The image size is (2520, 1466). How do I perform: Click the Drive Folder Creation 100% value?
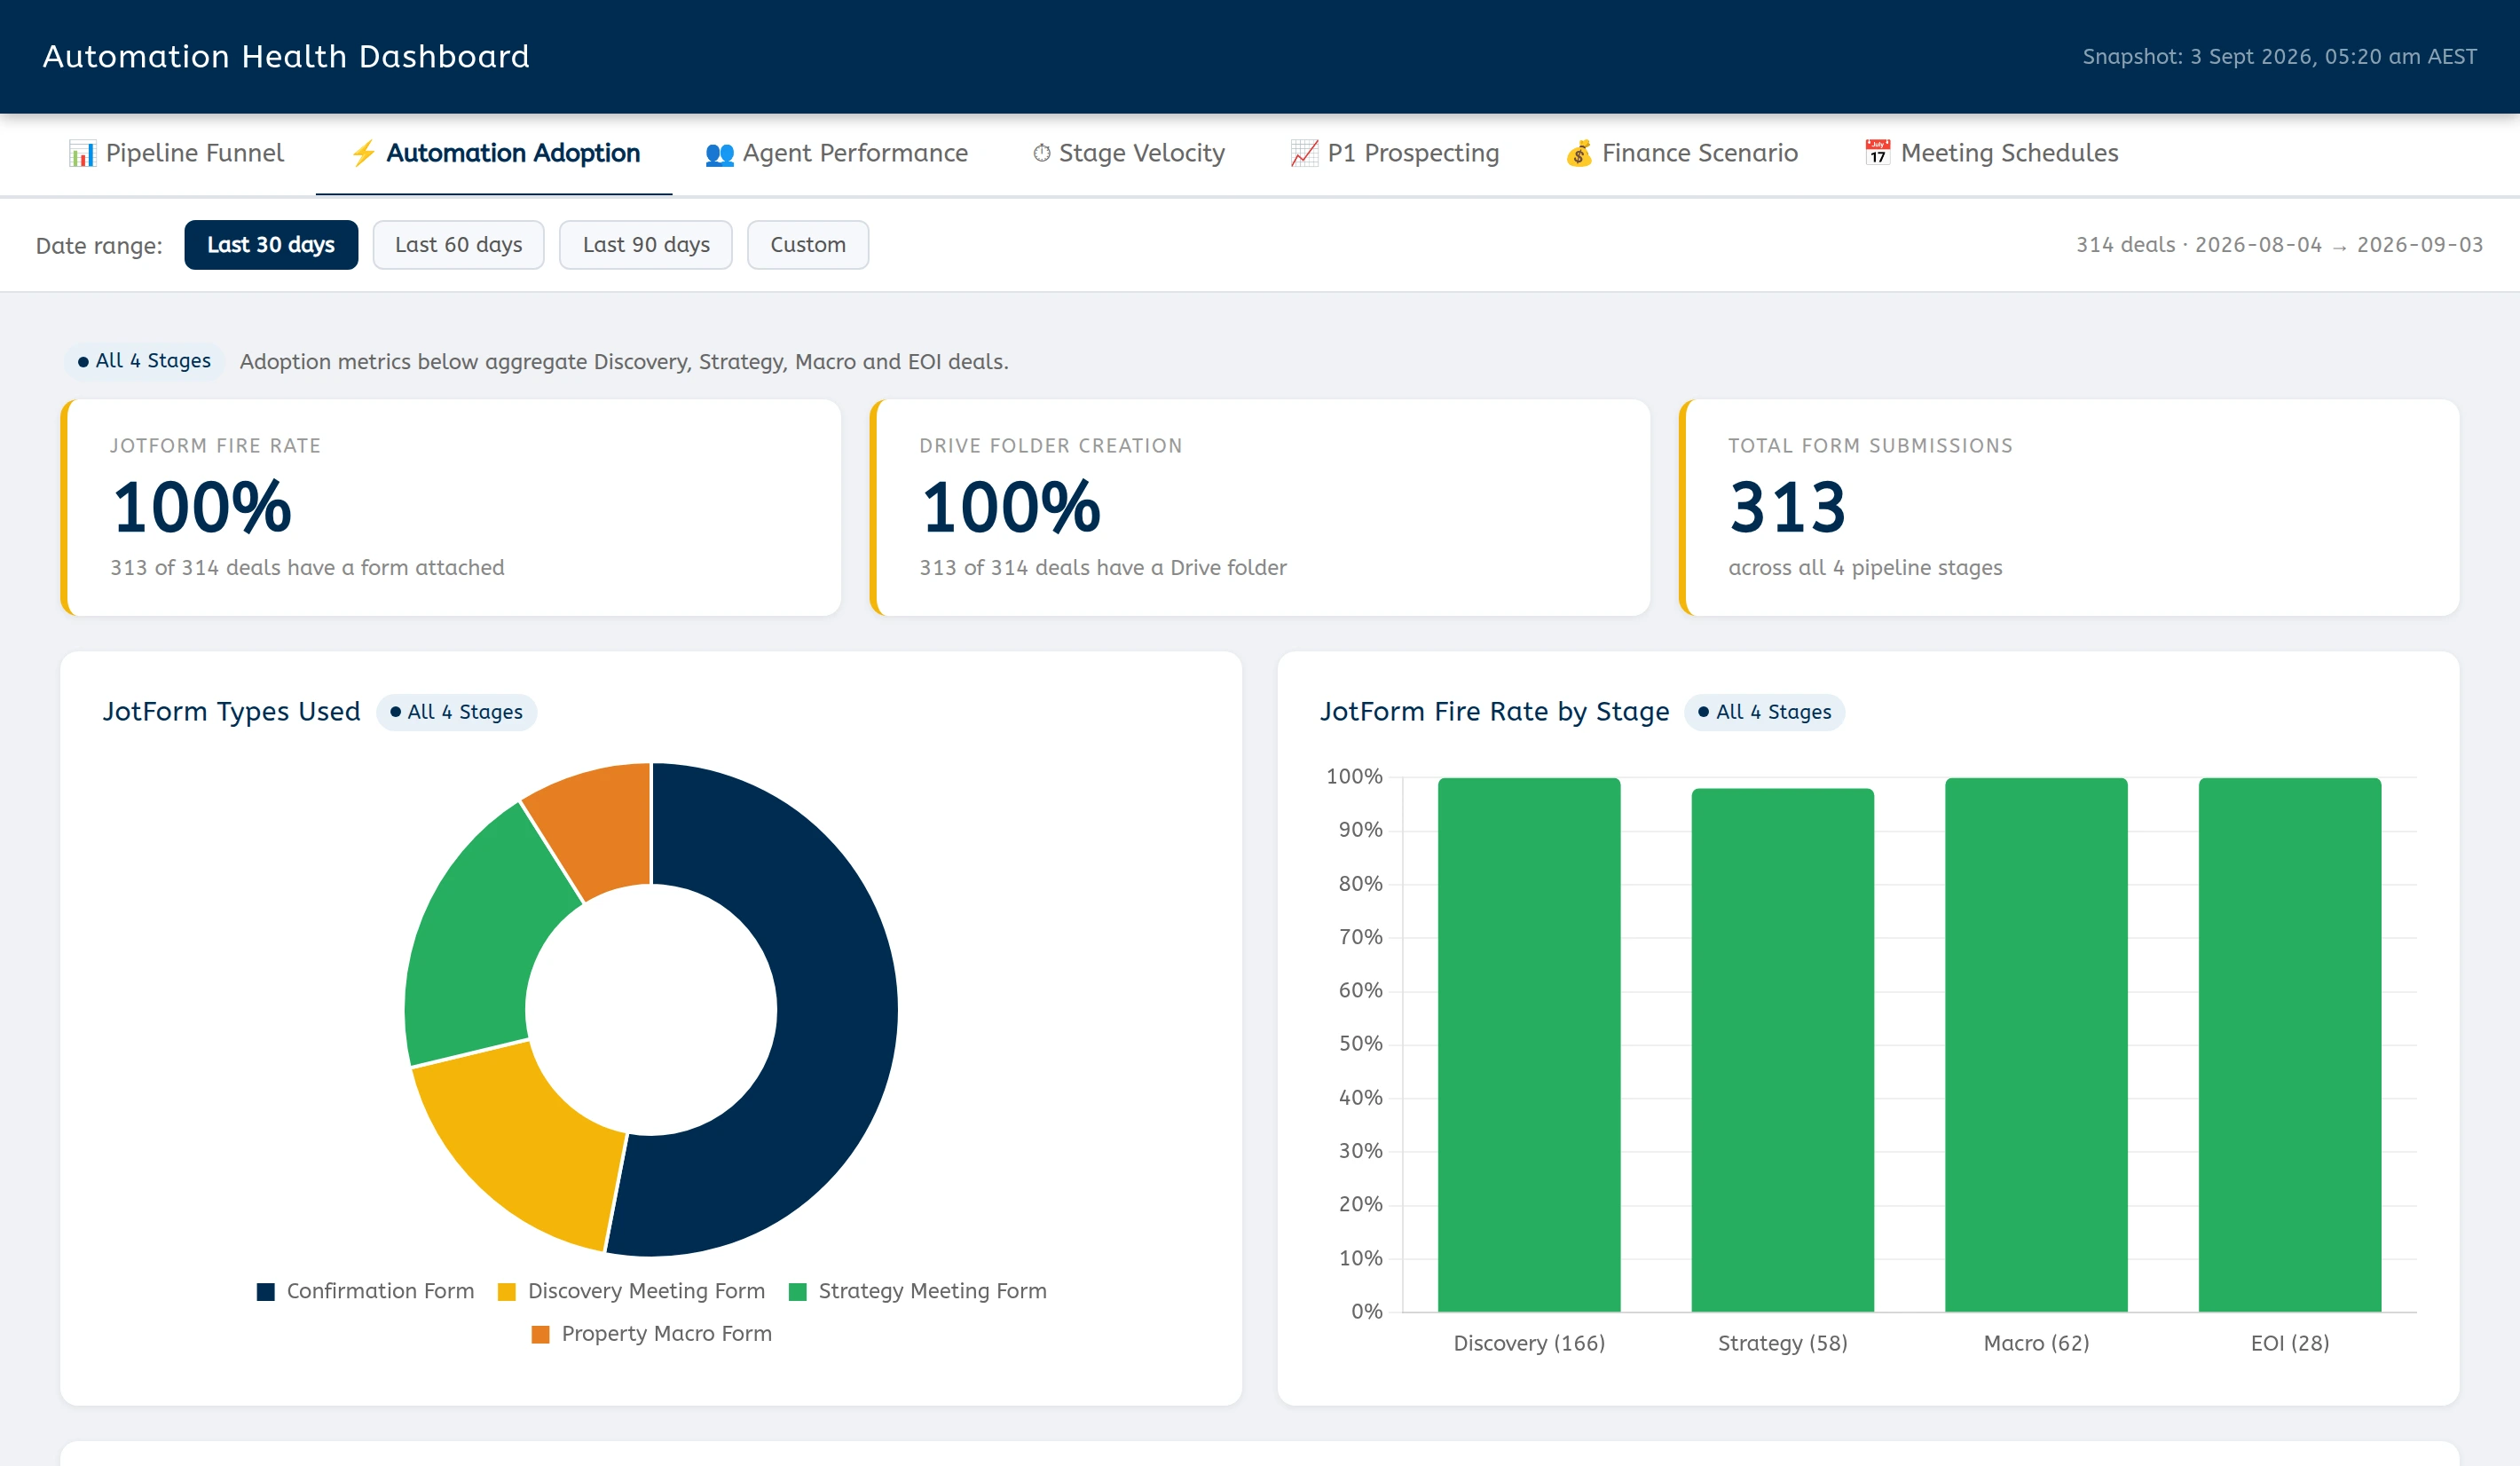(x=1011, y=507)
